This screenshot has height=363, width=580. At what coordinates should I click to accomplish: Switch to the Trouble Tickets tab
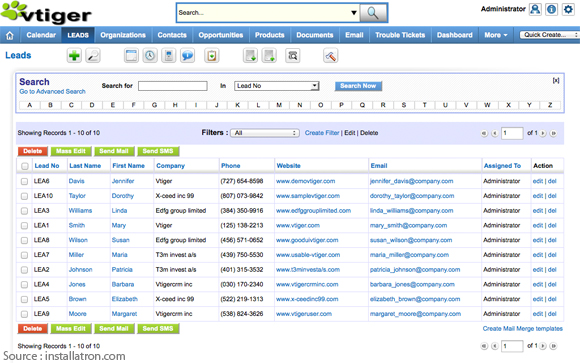(400, 35)
